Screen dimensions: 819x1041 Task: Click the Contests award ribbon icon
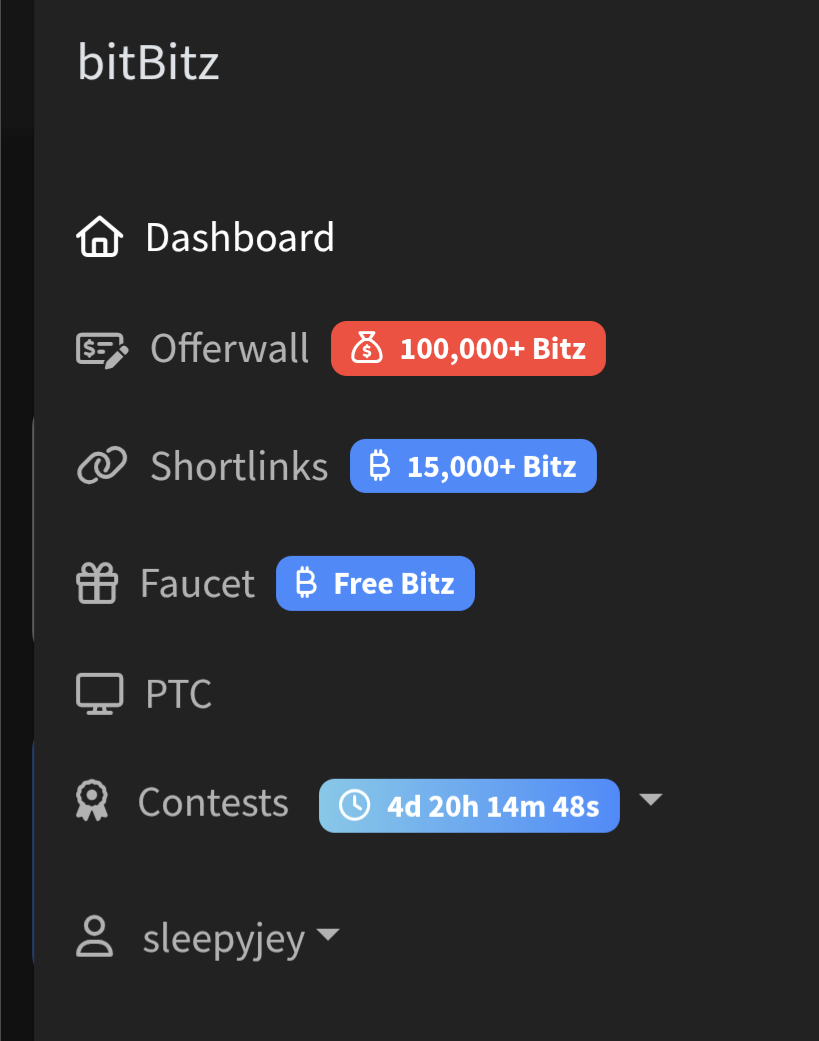[92, 801]
